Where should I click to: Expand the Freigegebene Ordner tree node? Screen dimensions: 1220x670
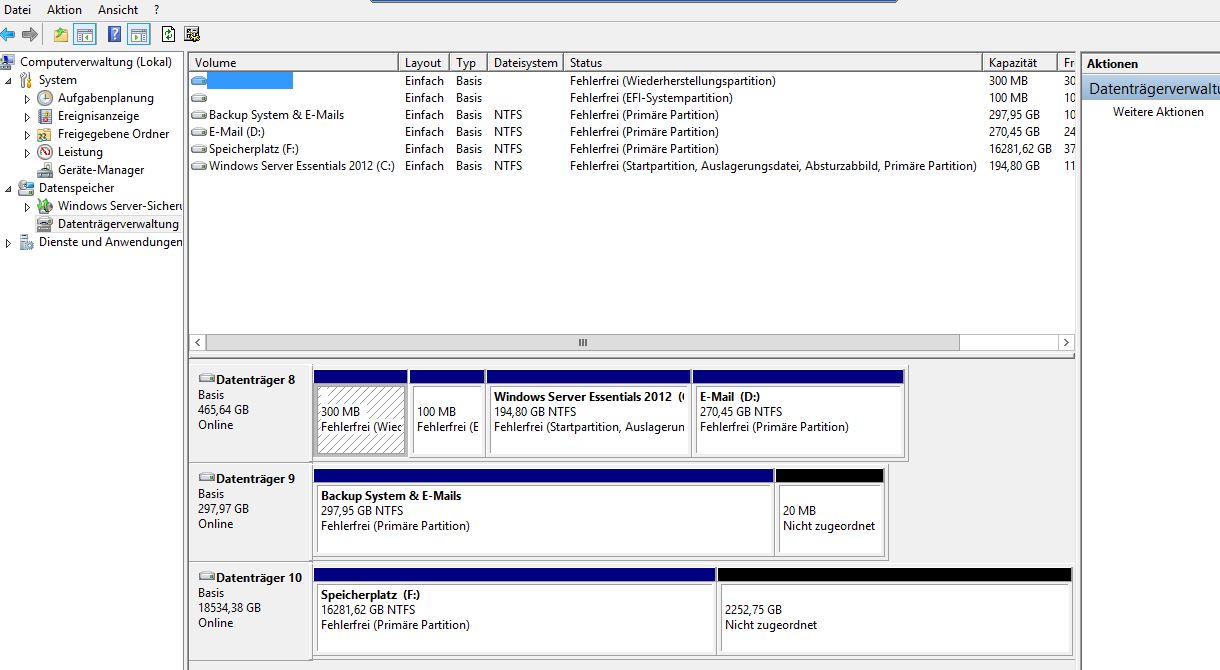click(28, 134)
